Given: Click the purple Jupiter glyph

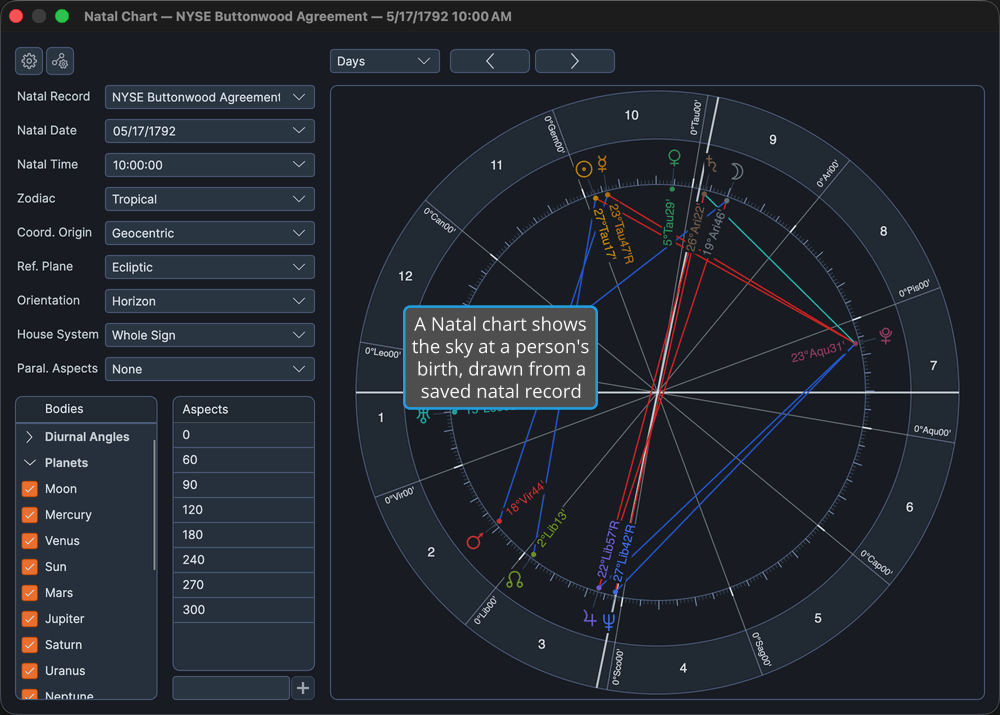Looking at the screenshot, I should click(x=589, y=617).
